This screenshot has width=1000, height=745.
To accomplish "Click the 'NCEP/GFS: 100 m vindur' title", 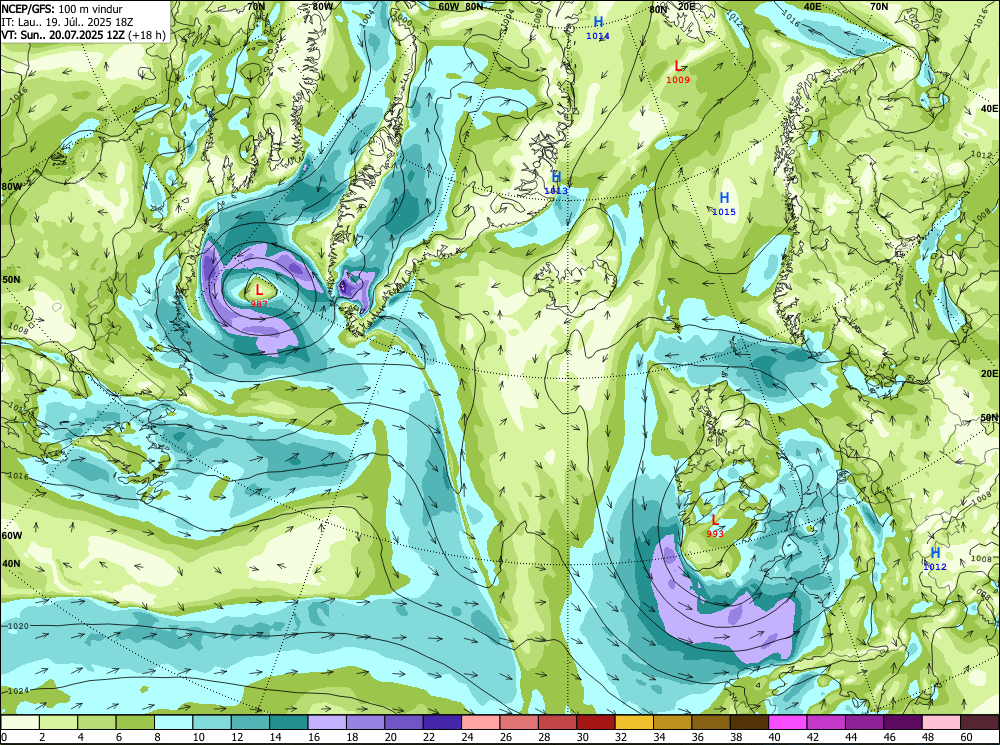I will [x=62, y=9].
